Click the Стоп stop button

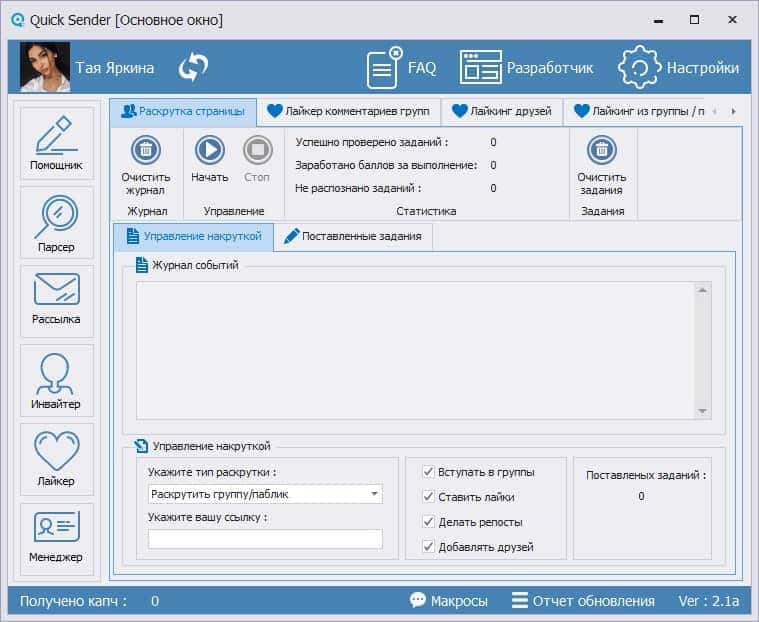coord(258,150)
